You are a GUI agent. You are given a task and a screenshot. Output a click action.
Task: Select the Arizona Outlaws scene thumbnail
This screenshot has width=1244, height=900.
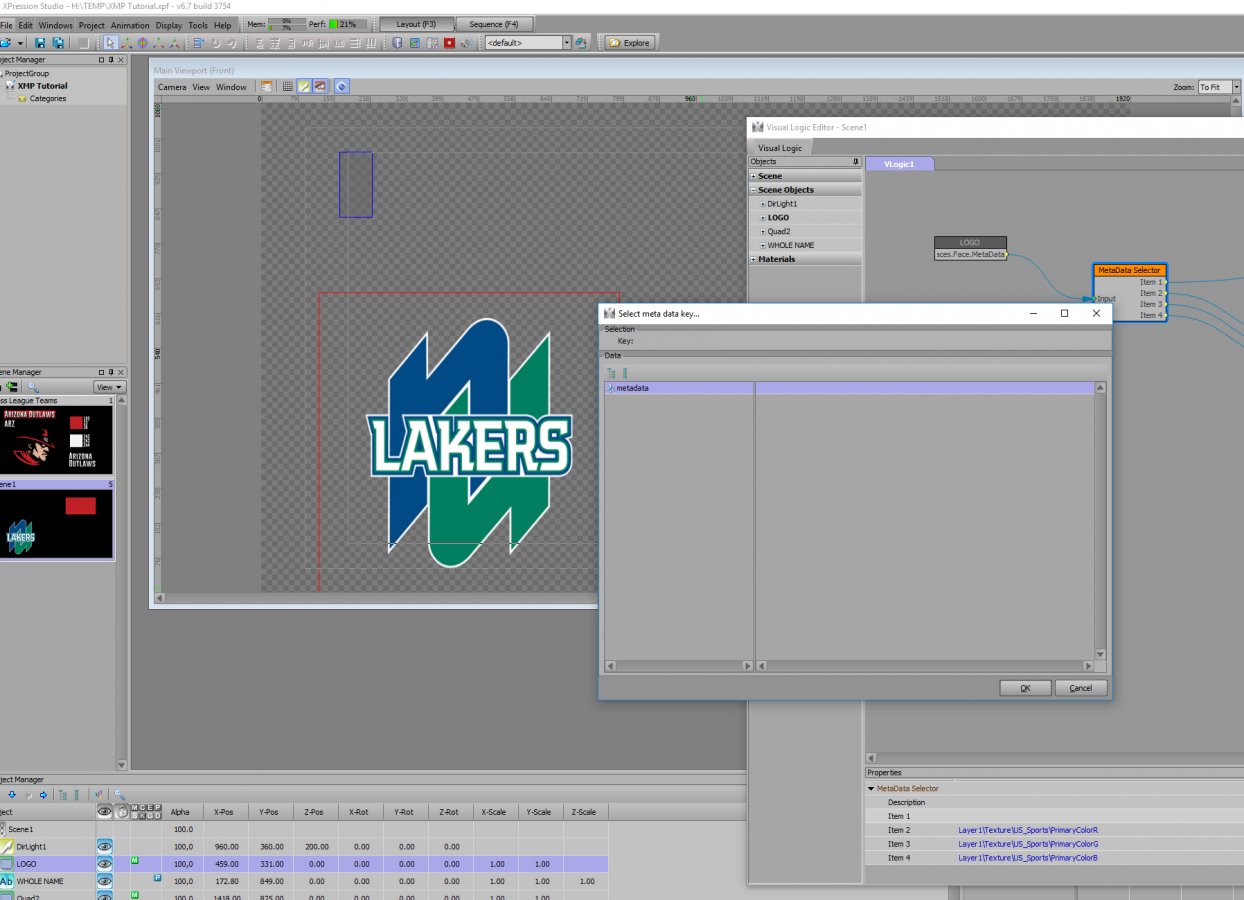point(56,440)
